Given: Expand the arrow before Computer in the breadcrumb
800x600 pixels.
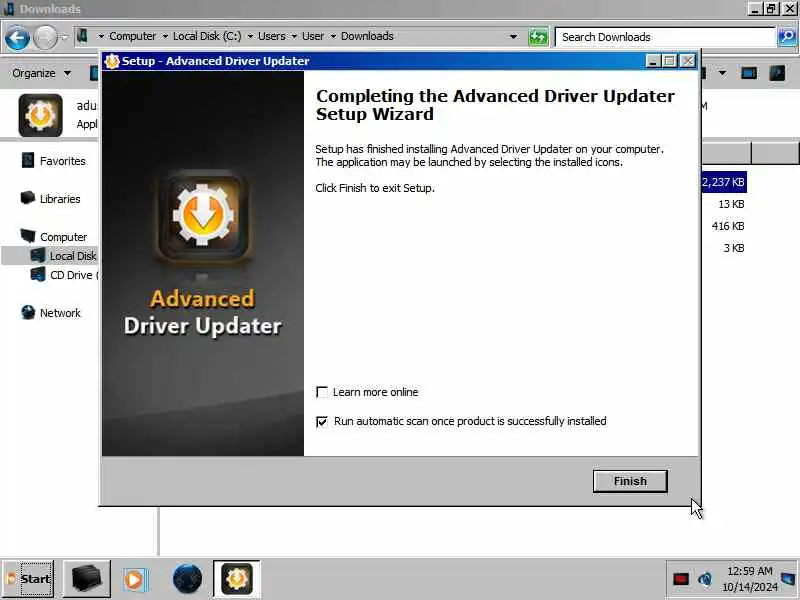Looking at the screenshot, I should 101,36.
